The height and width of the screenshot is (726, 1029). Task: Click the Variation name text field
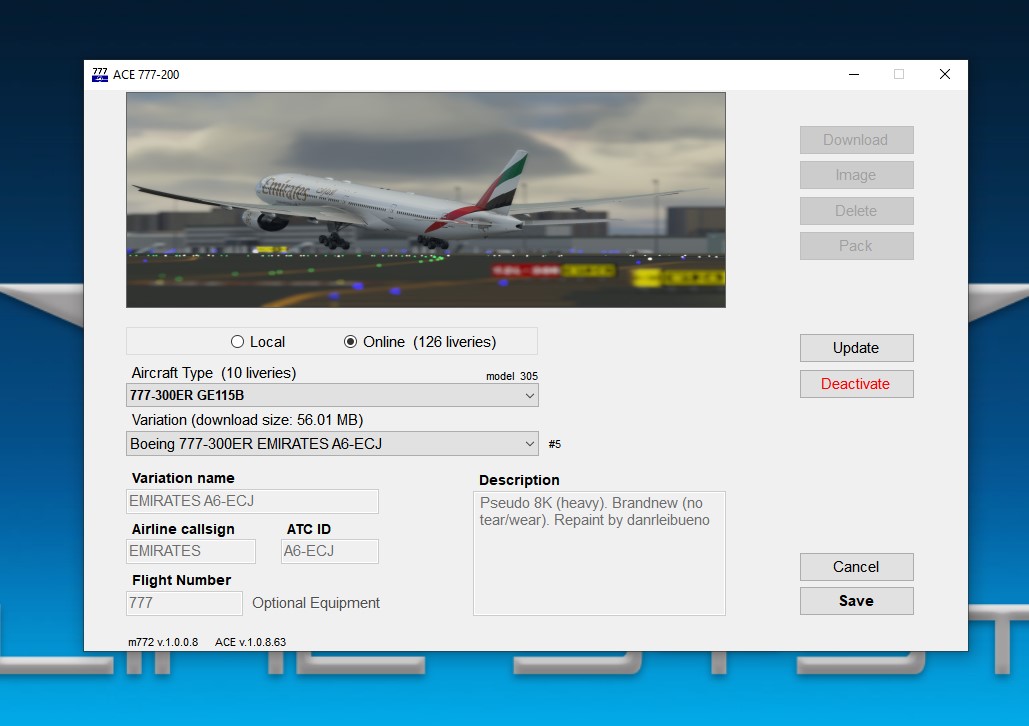pos(253,502)
